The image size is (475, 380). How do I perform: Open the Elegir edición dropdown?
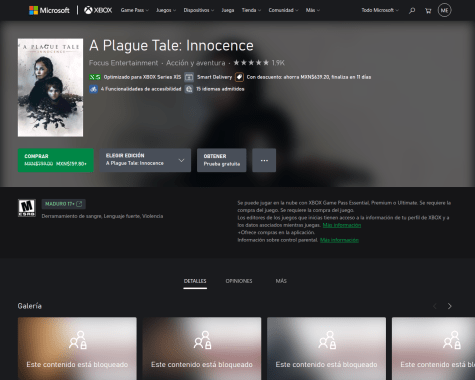click(145, 160)
